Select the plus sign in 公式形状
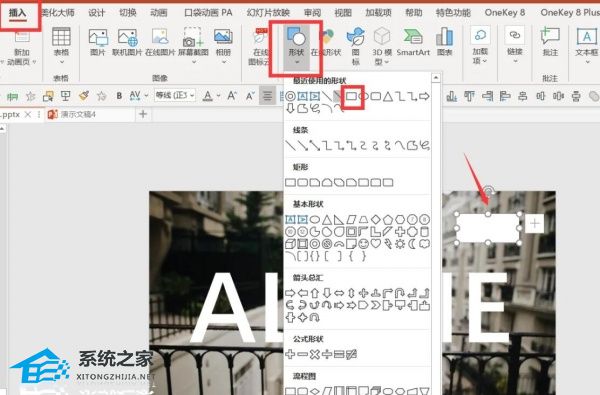 tap(290, 354)
